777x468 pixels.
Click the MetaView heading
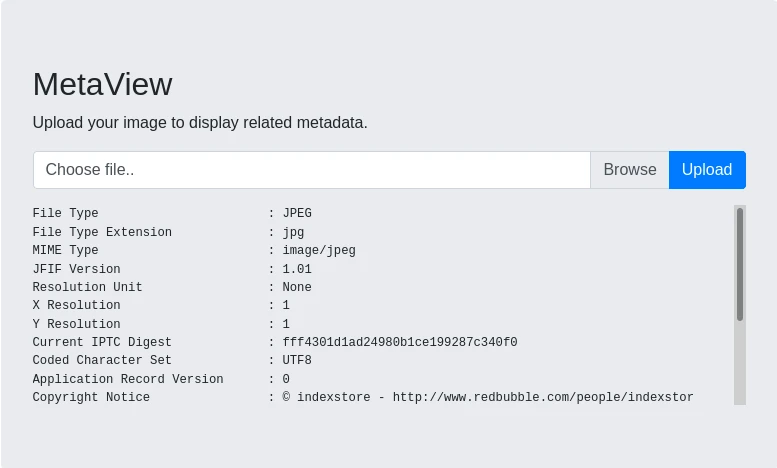click(102, 84)
